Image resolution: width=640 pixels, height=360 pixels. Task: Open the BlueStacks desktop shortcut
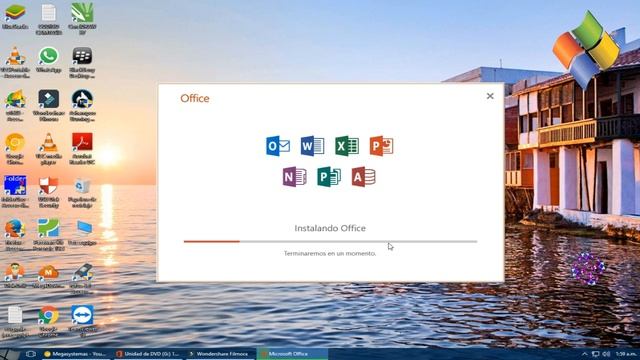(15, 17)
